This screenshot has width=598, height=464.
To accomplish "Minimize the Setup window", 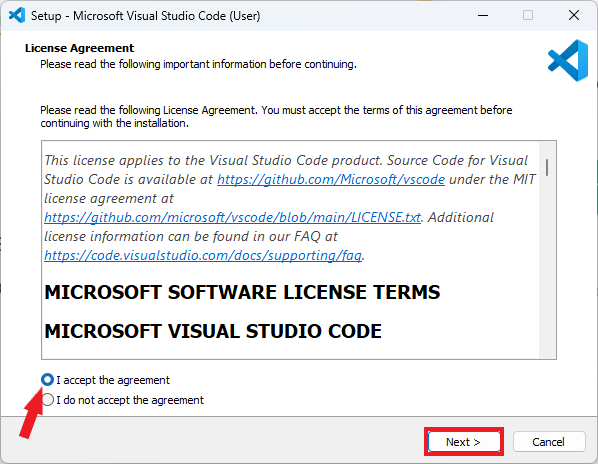I will point(483,16).
